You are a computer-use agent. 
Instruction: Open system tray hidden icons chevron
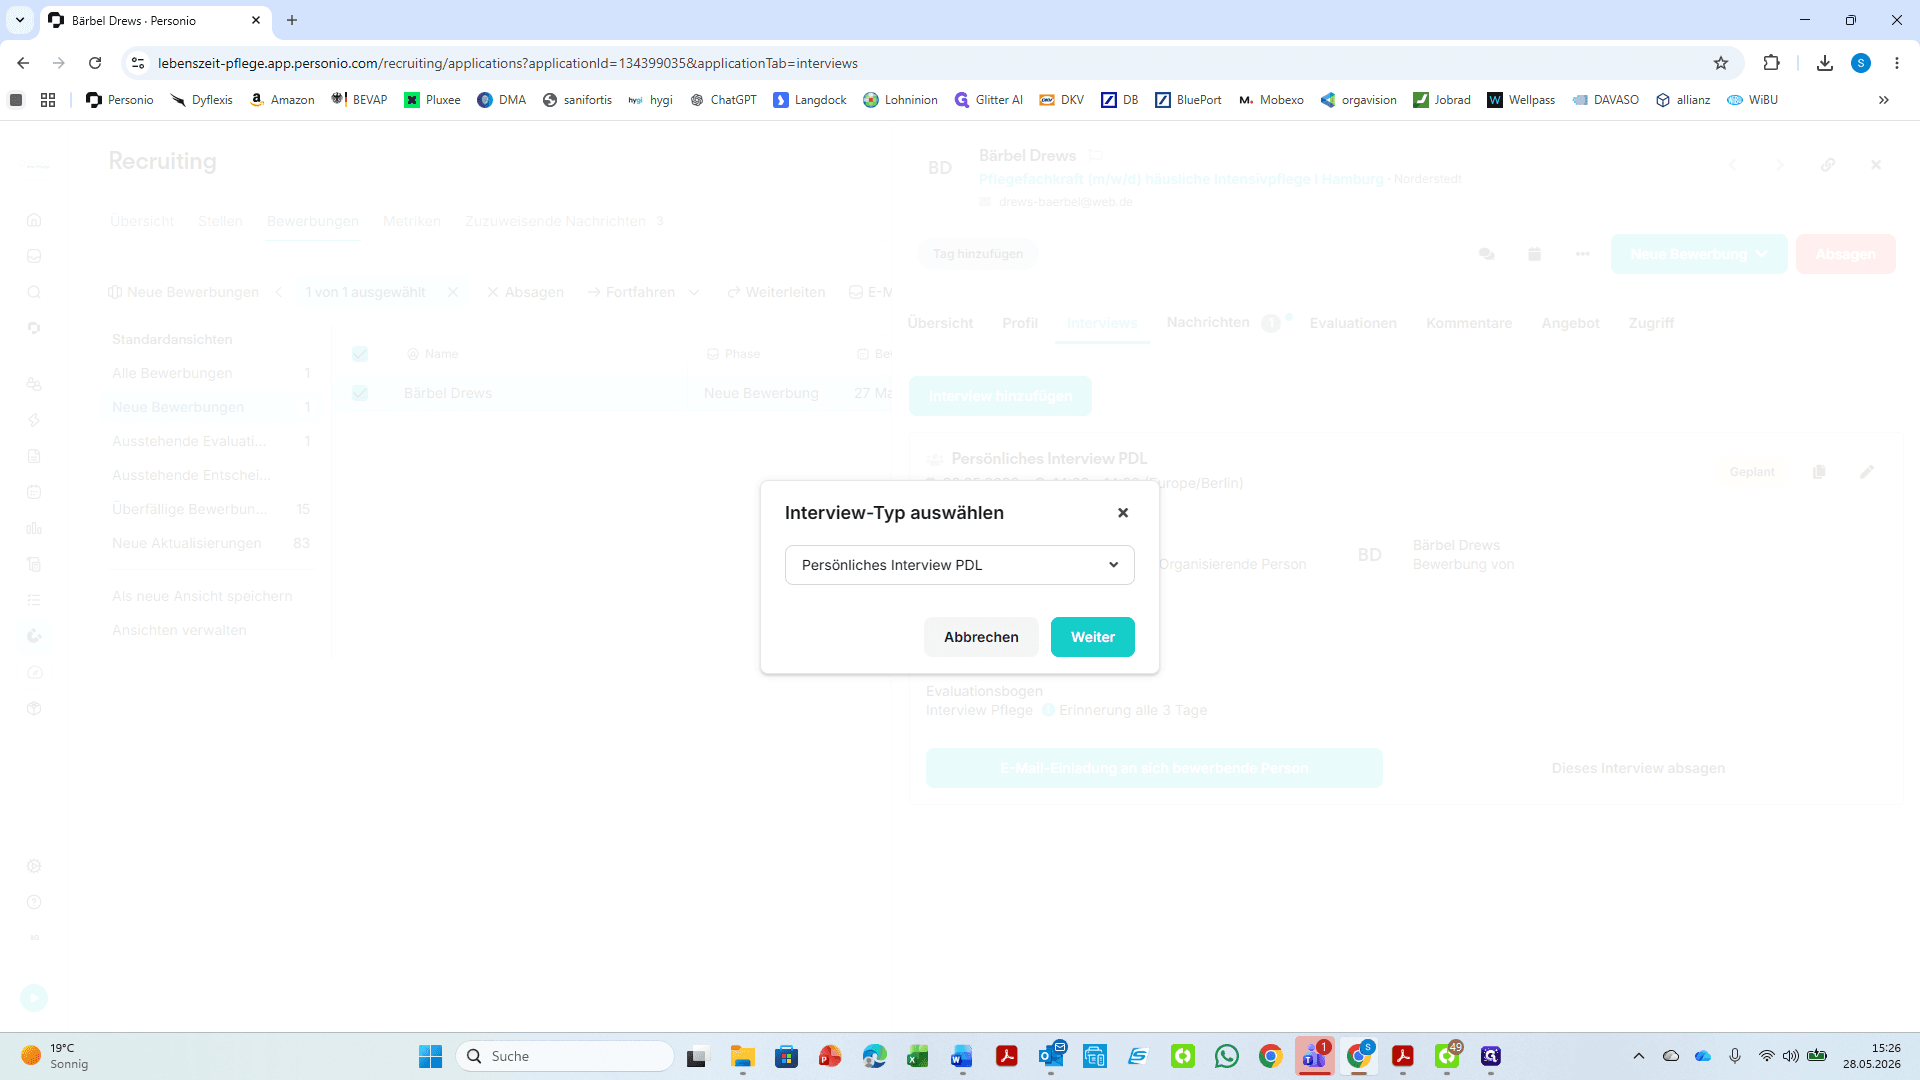1638,1056
